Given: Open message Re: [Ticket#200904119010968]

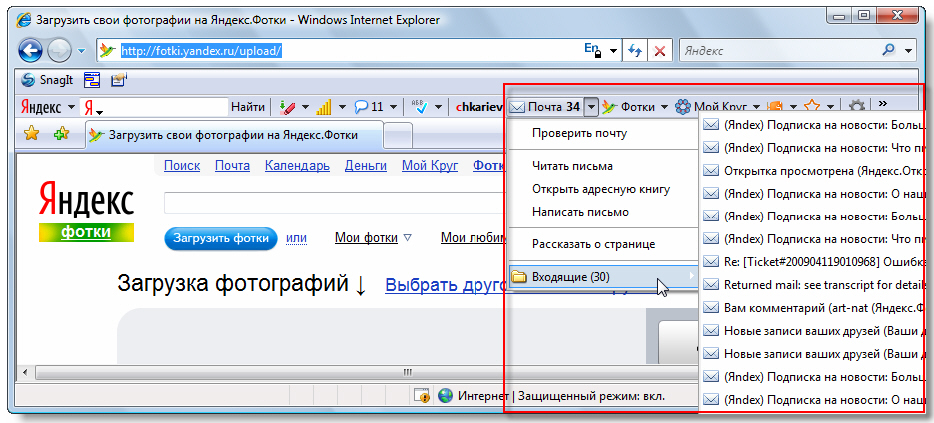Looking at the screenshot, I should [x=814, y=262].
